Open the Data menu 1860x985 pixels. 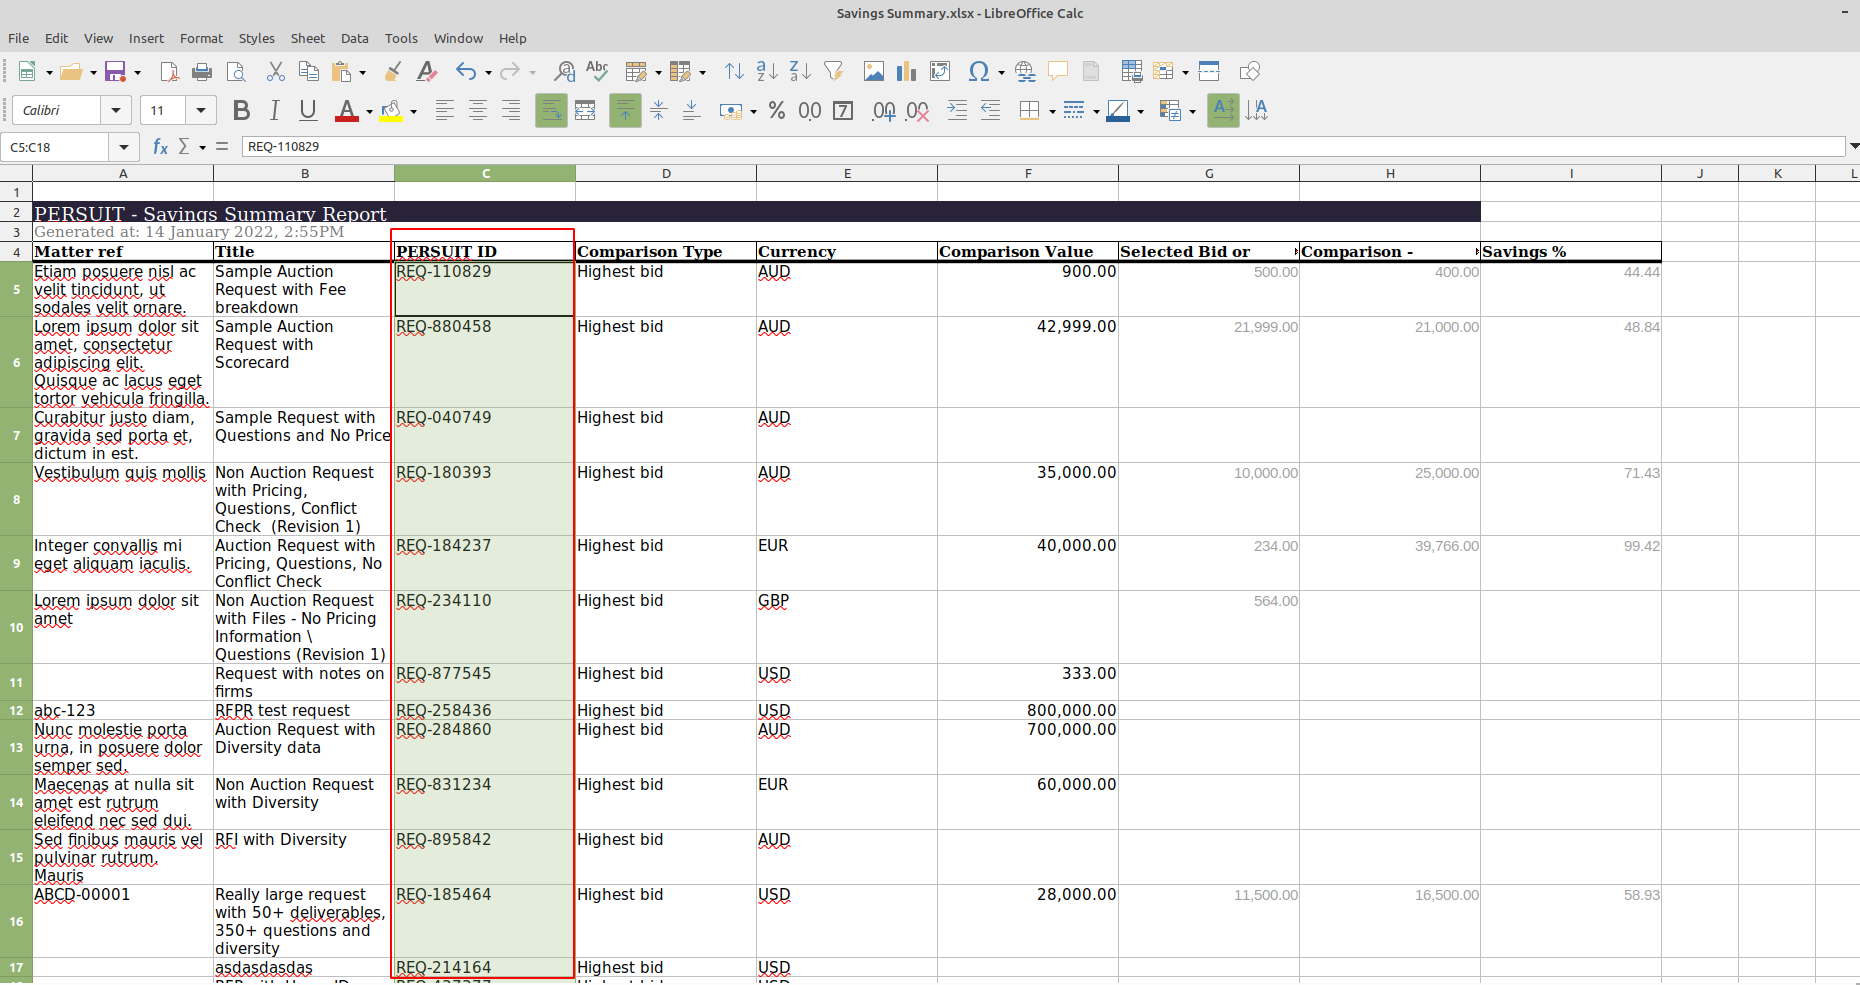pyautogui.click(x=354, y=38)
